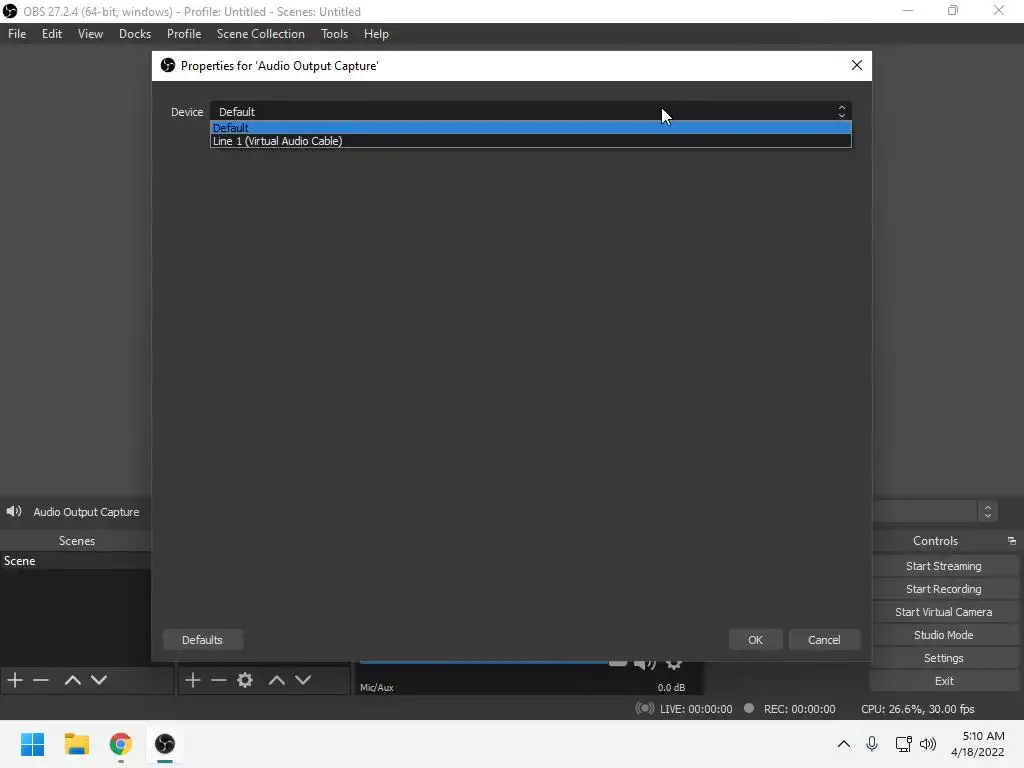The width and height of the screenshot is (1024, 768).
Task: Click the OBS logo in properties dialog title
Action: [168, 65]
